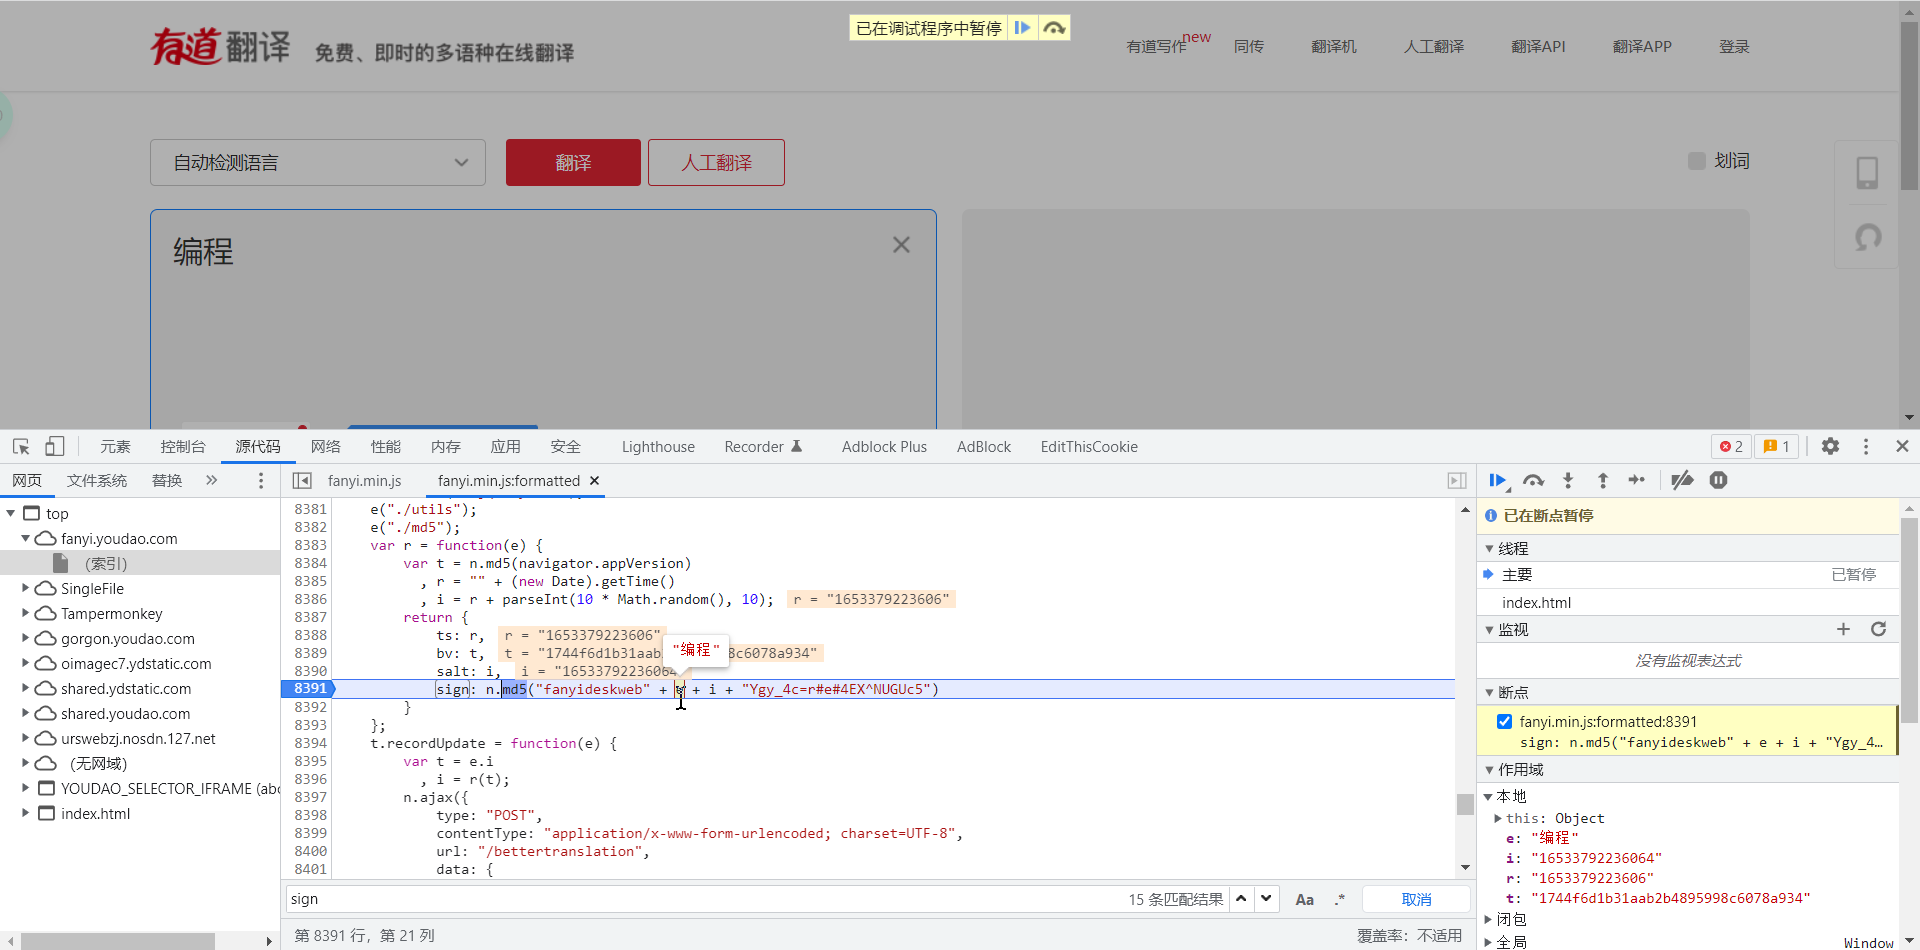Collapse the 线程 section
1920x950 pixels.
point(1489,549)
